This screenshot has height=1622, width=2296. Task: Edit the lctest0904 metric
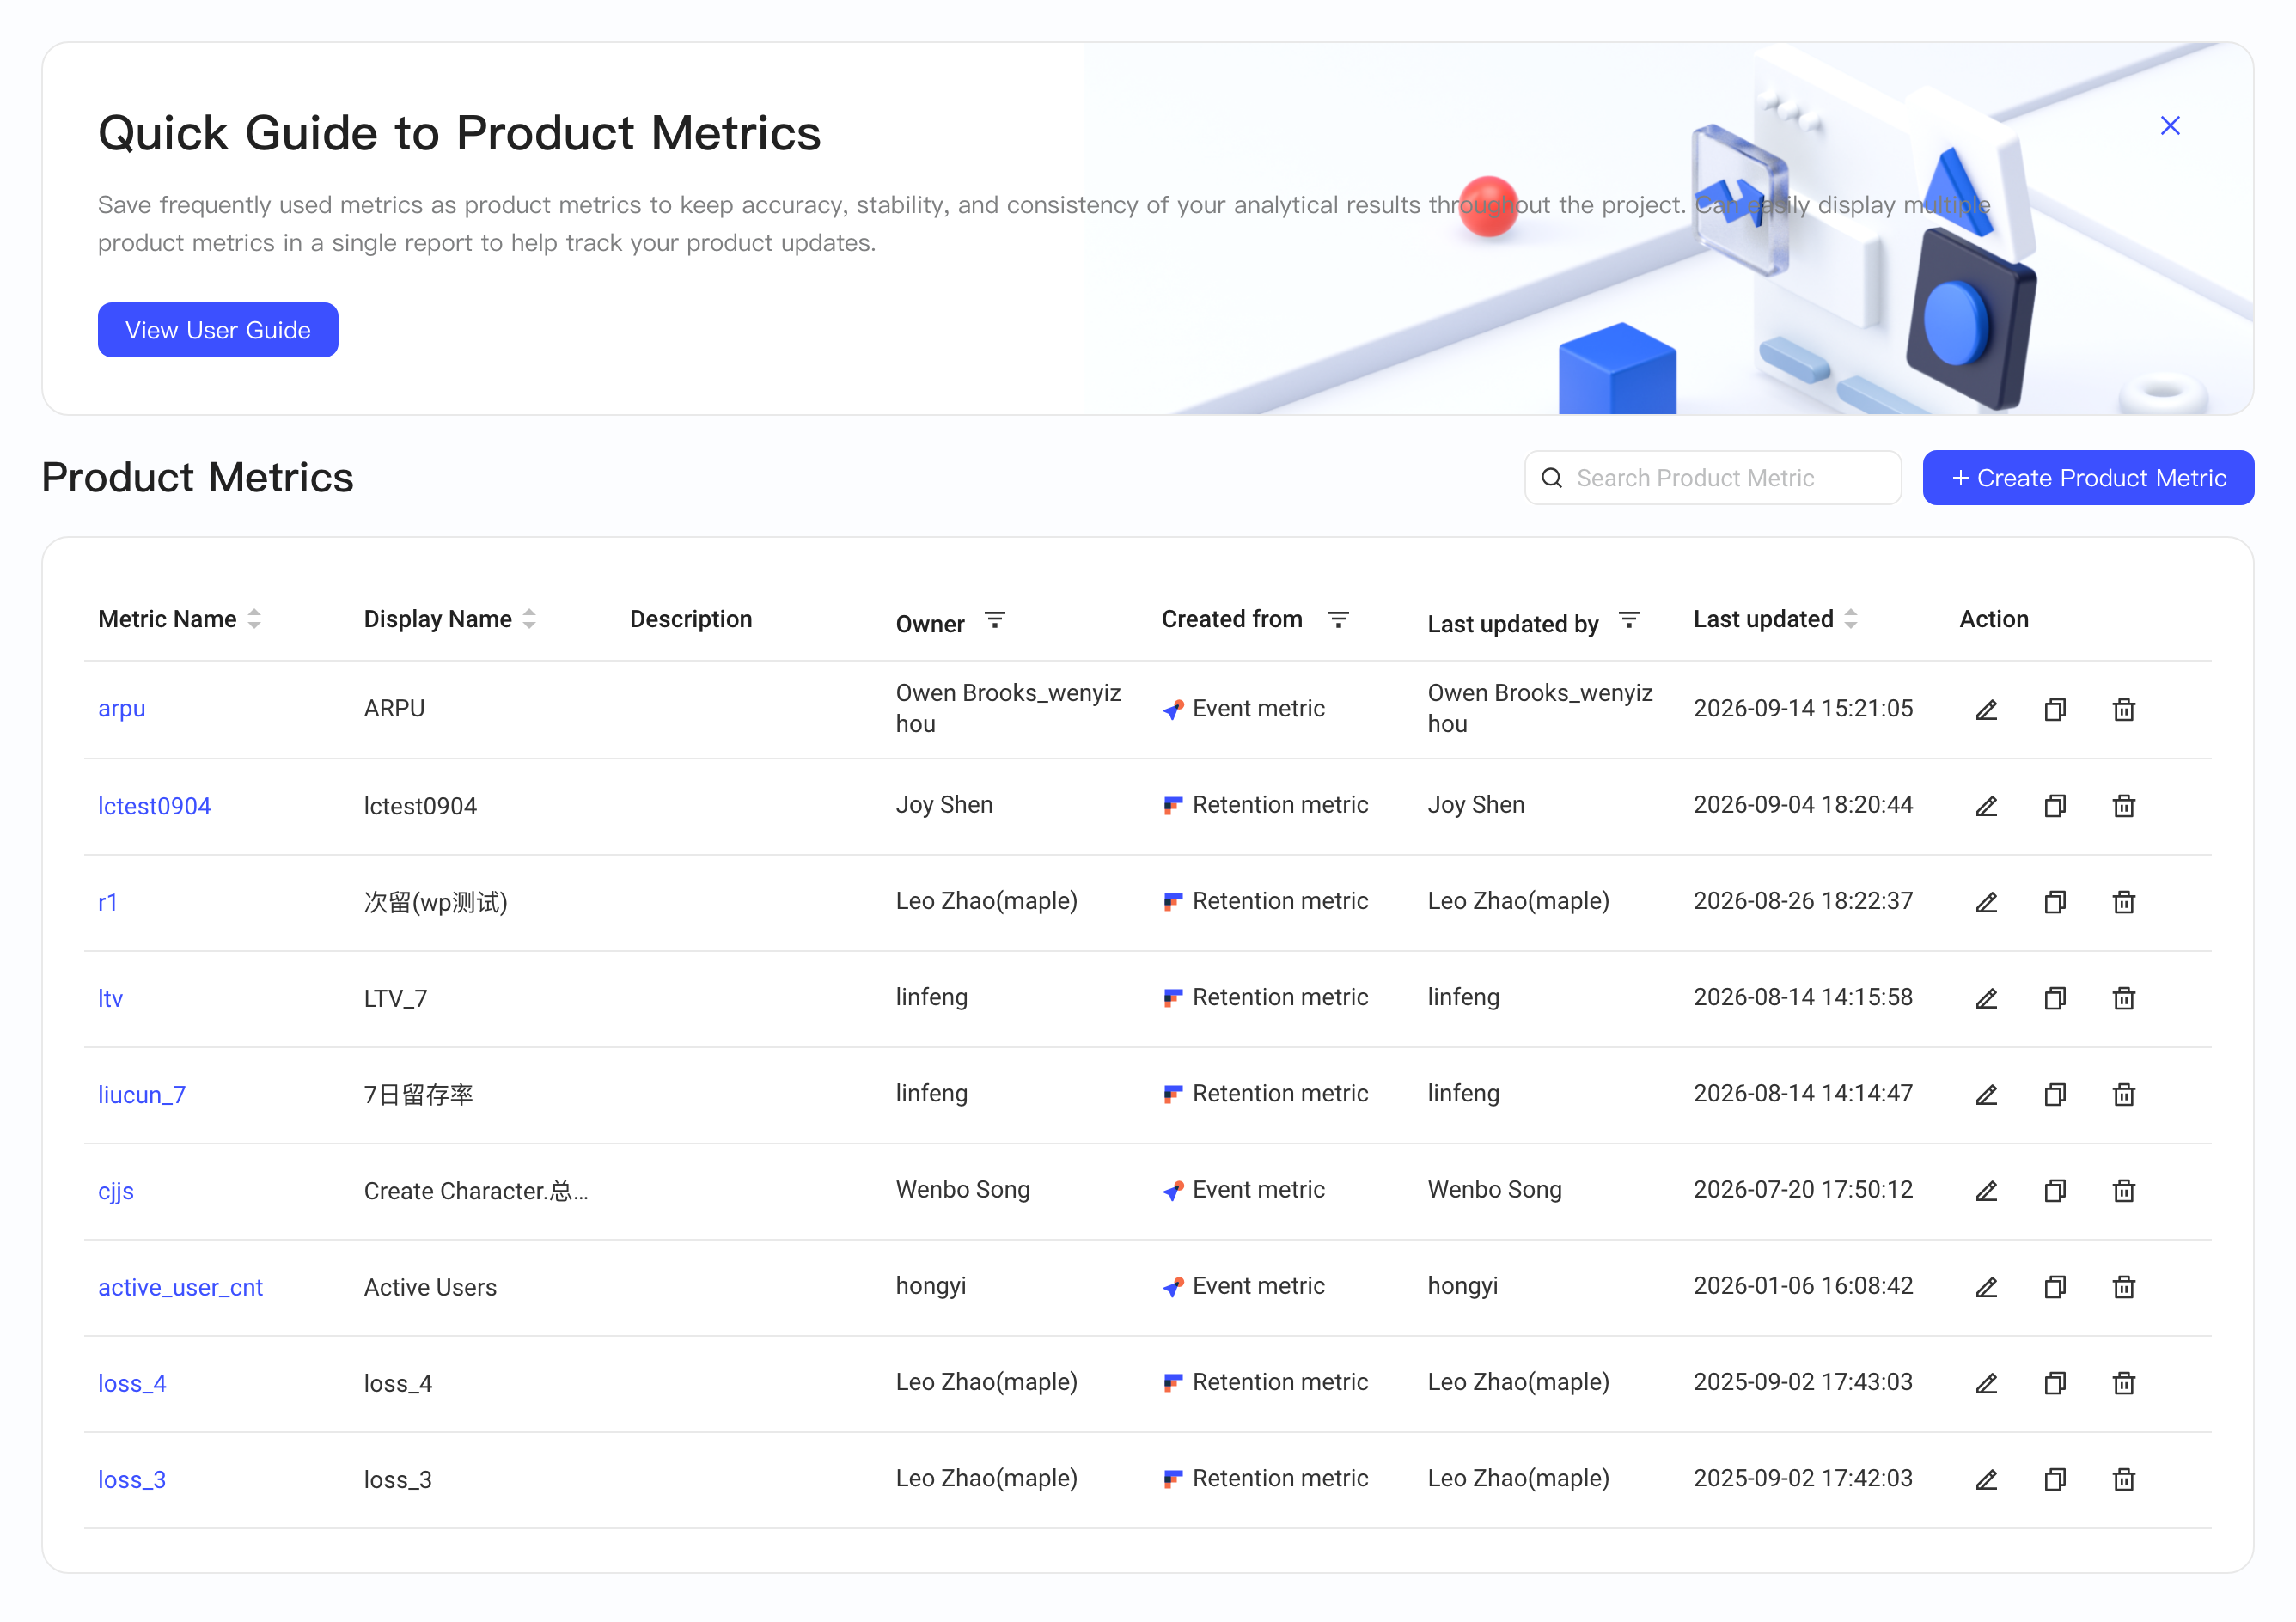pyautogui.click(x=1986, y=806)
